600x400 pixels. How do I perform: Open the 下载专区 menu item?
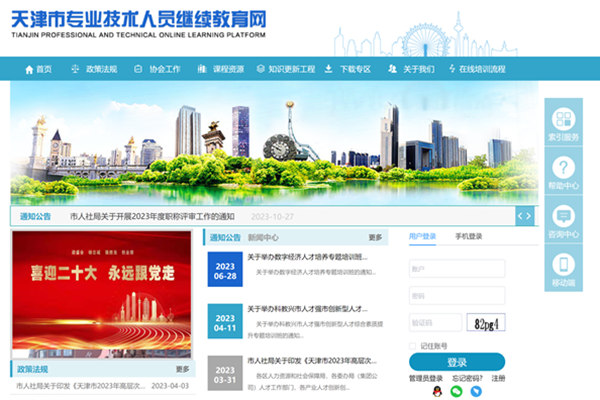tap(355, 69)
